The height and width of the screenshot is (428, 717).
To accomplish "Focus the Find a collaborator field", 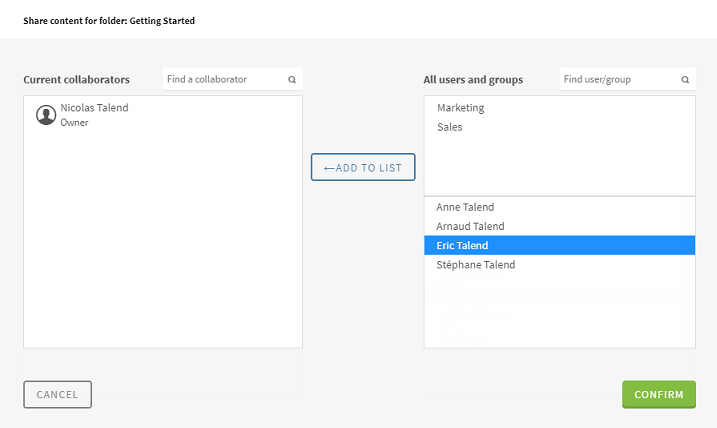I will point(224,79).
